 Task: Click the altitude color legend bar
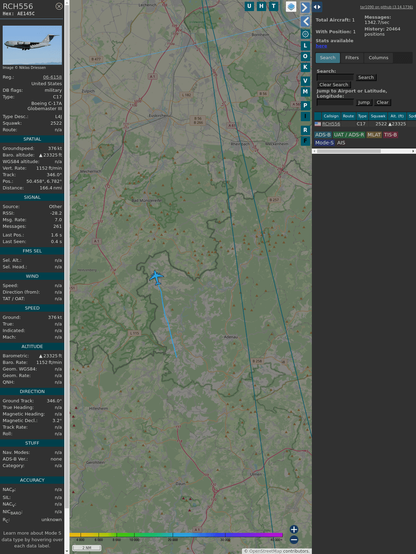pyautogui.click(x=176, y=535)
